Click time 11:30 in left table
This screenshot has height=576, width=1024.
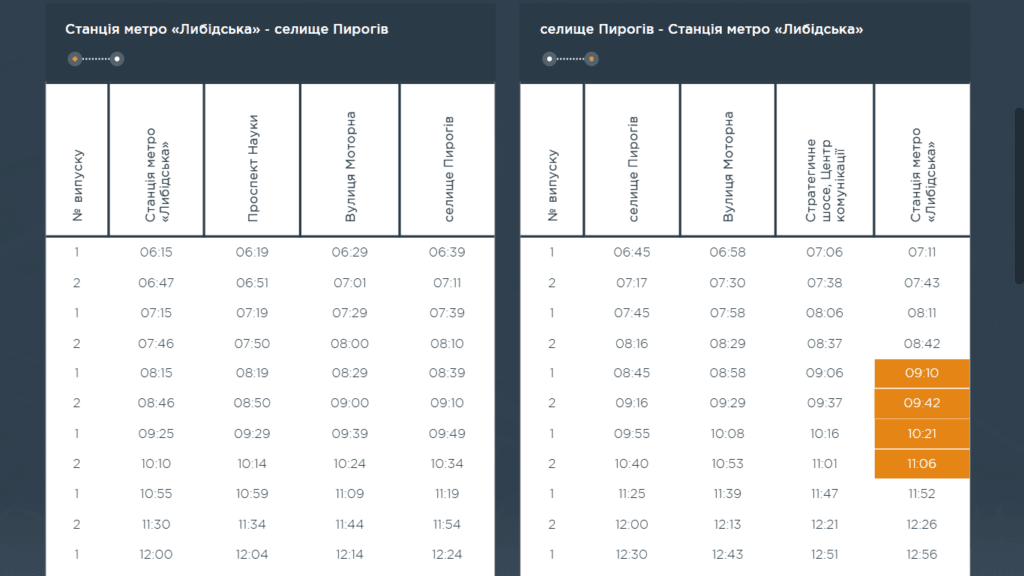pos(156,524)
